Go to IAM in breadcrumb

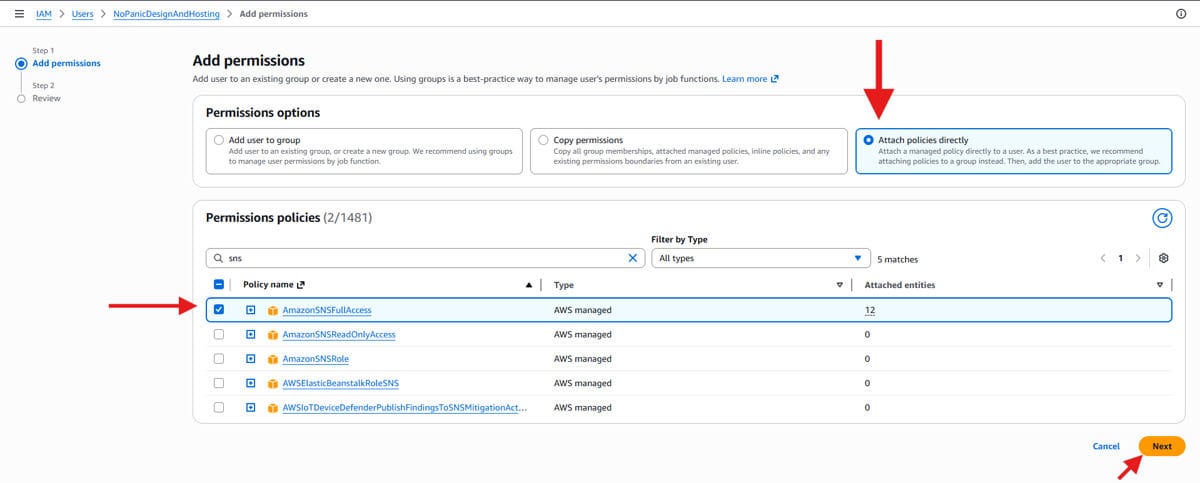[x=44, y=14]
